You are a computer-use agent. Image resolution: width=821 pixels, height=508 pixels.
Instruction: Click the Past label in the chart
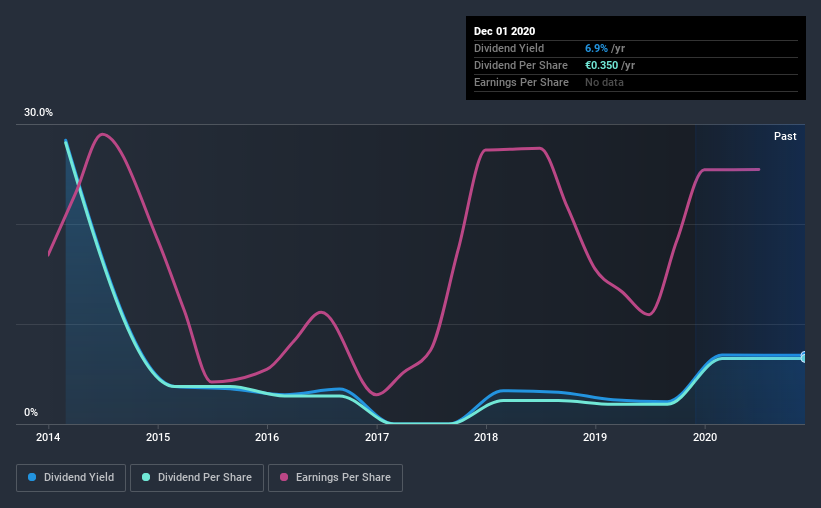click(x=785, y=136)
